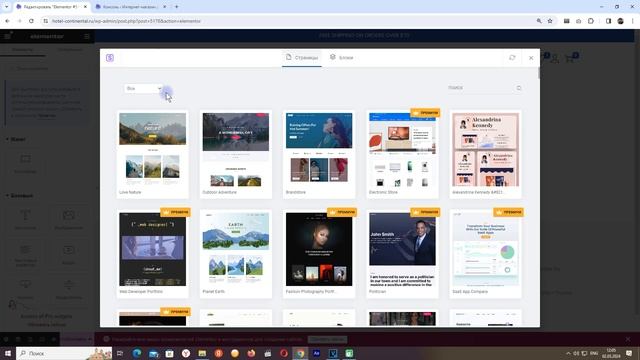
Task: Open Task View on the taskbar
Action: (120, 353)
